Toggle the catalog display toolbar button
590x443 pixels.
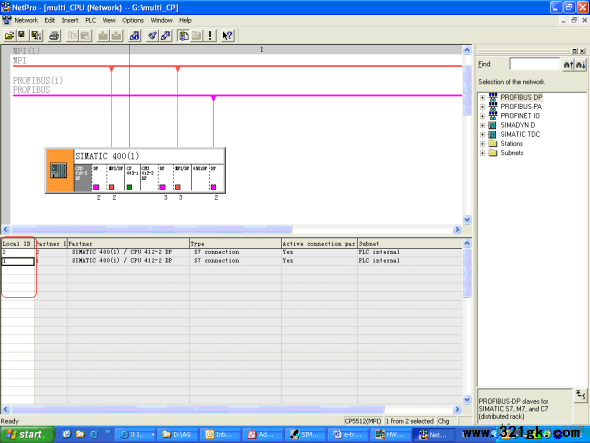184,36
